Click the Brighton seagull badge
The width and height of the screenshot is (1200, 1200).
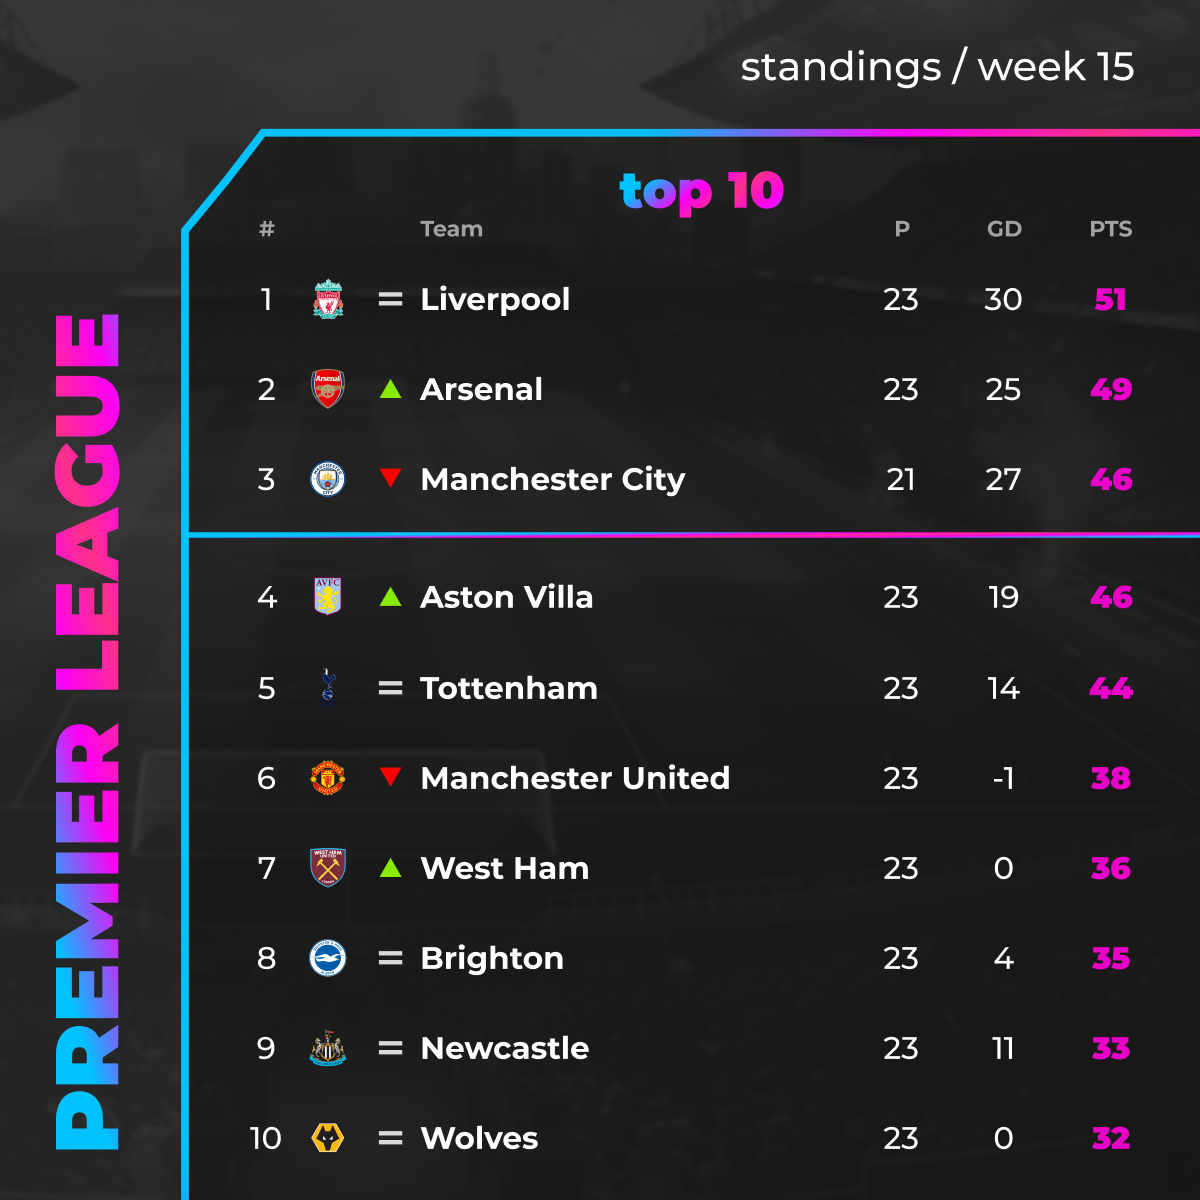(328, 958)
